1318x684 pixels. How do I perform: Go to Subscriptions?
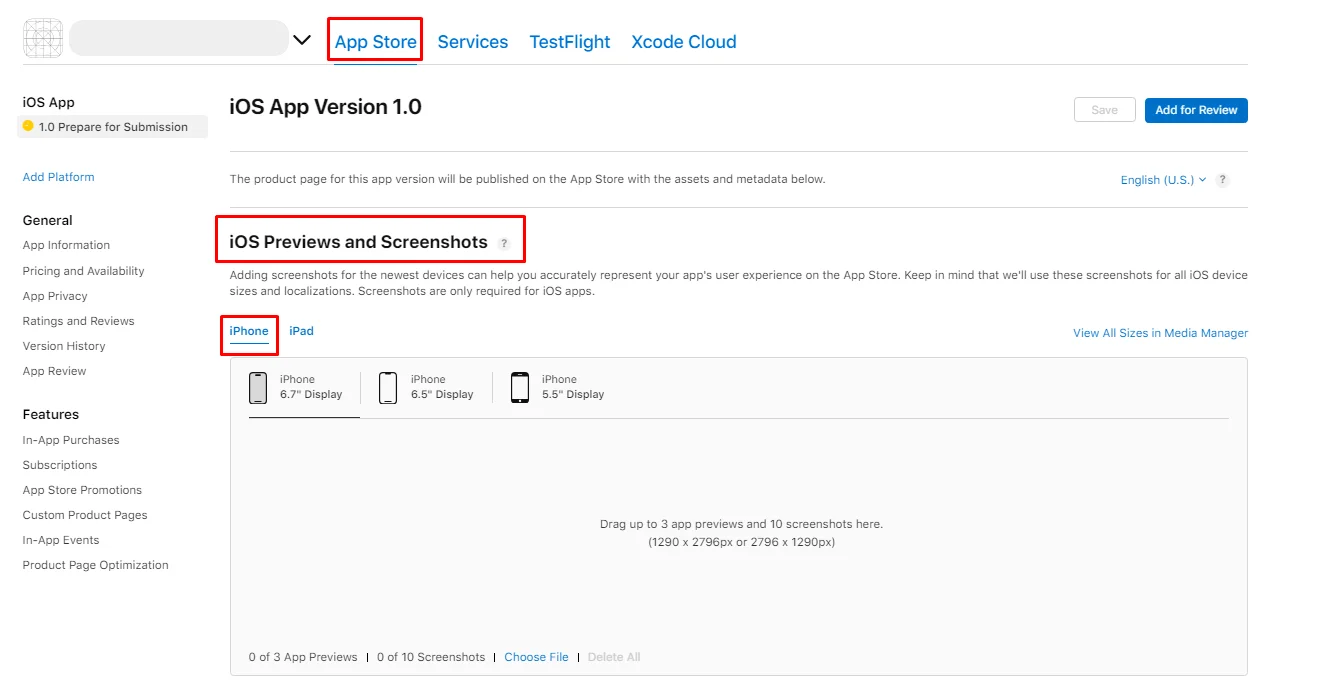tap(60, 465)
